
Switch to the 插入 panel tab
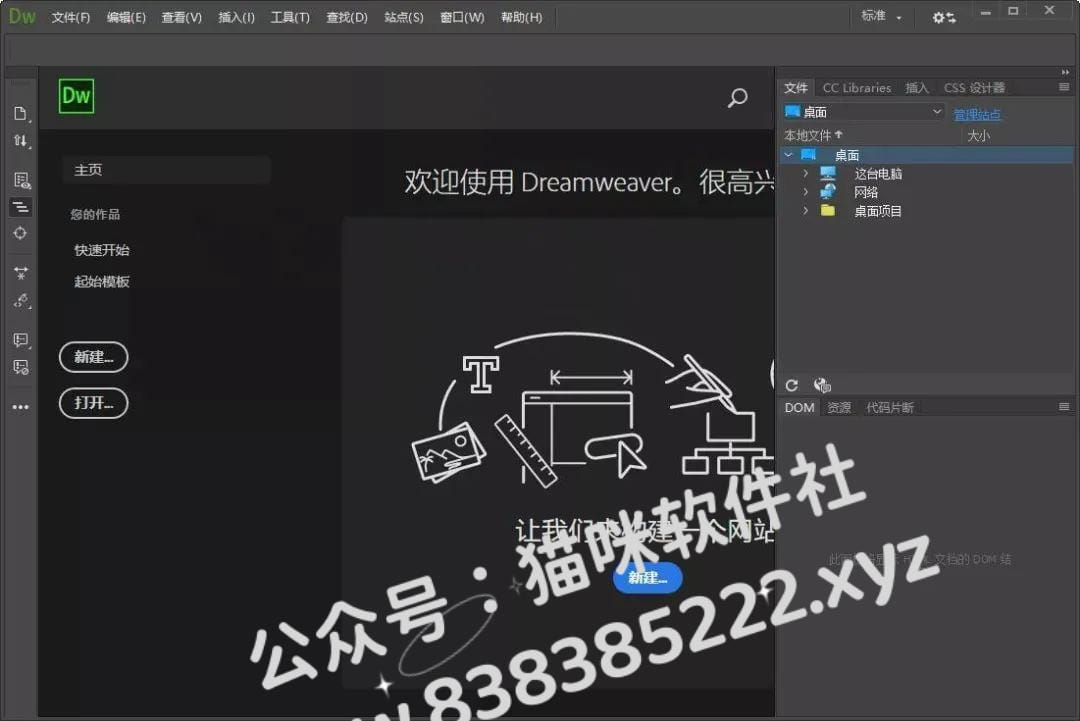pos(917,87)
